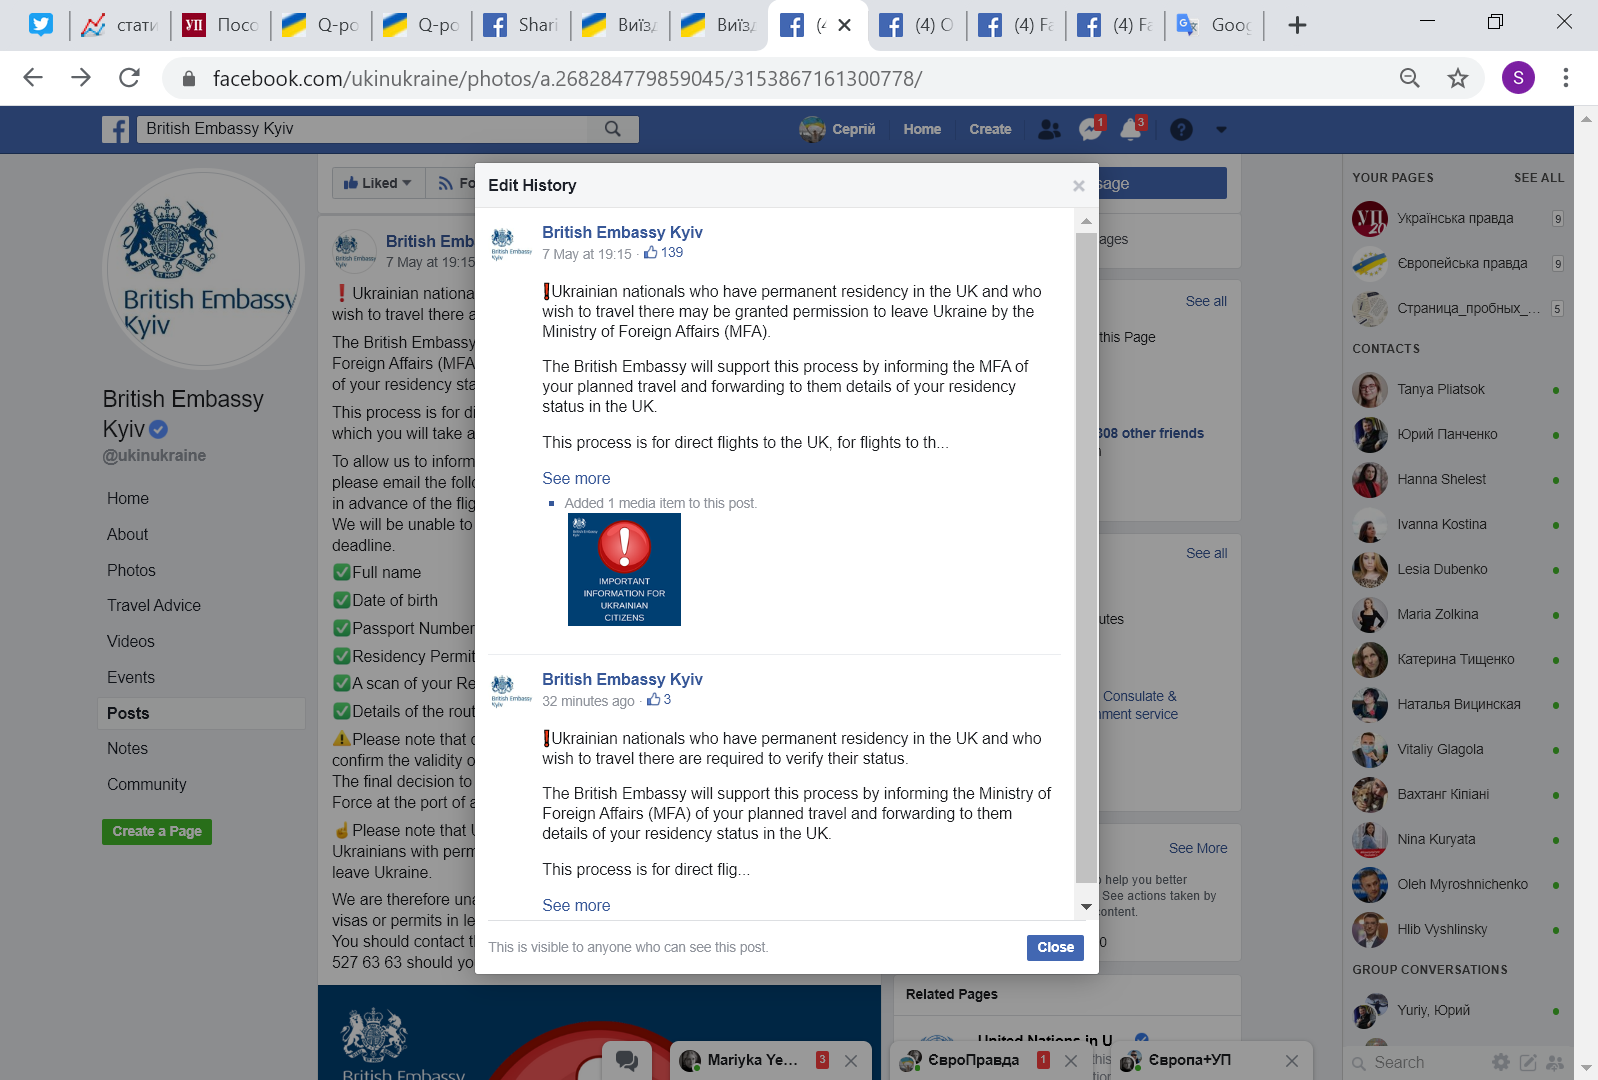Open the Important Information image thumbnail
Image resolution: width=1598 pixels, height=1080 pixels.
click(624, 570)
